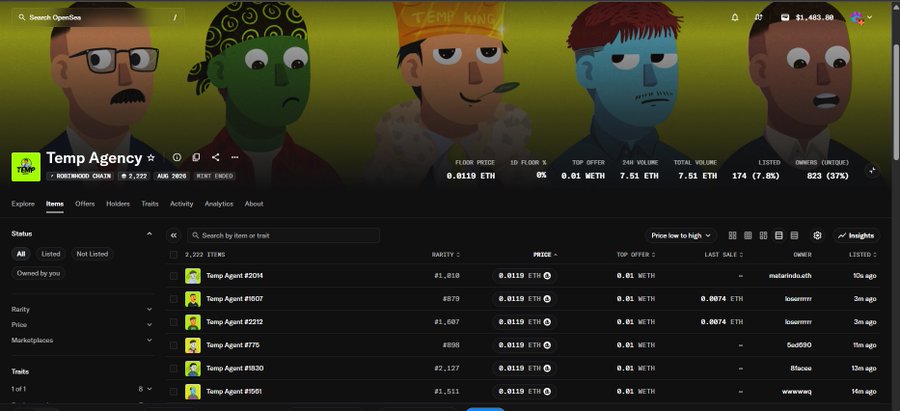The width and height of the screenshot is (900, 411).
Task: Switch to the Holders tab
Action: tap(118, 204)
